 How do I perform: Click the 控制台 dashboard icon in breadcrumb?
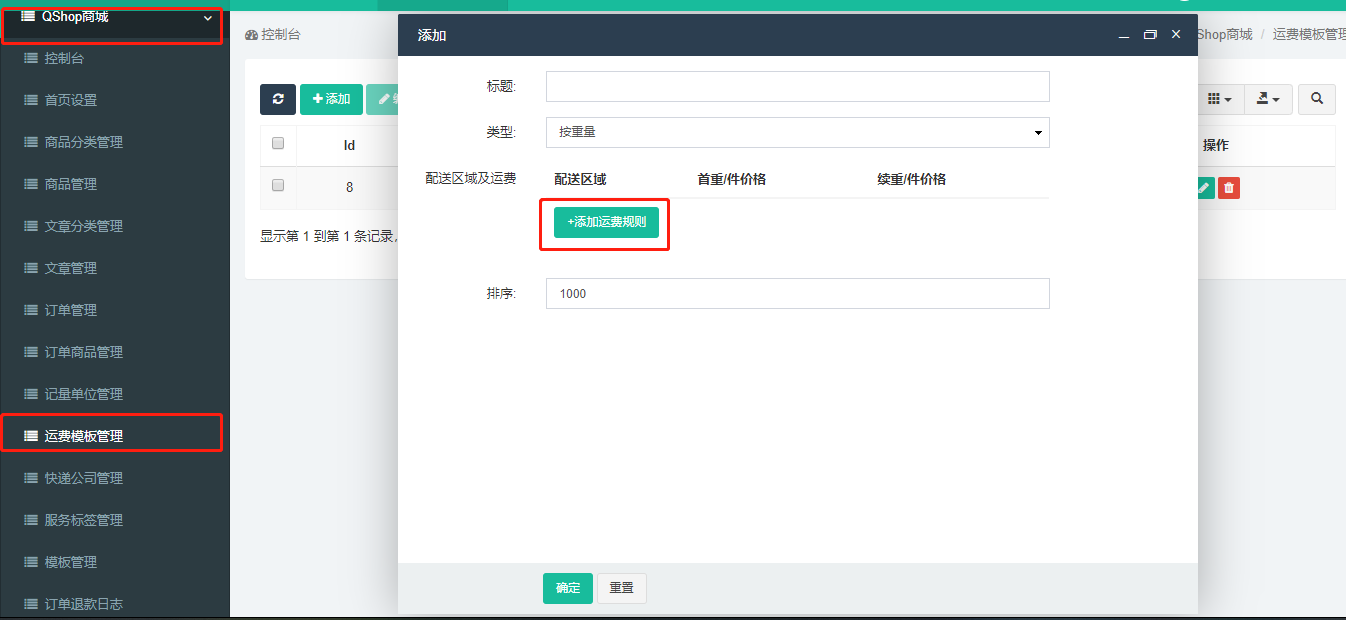coord(251,35)
